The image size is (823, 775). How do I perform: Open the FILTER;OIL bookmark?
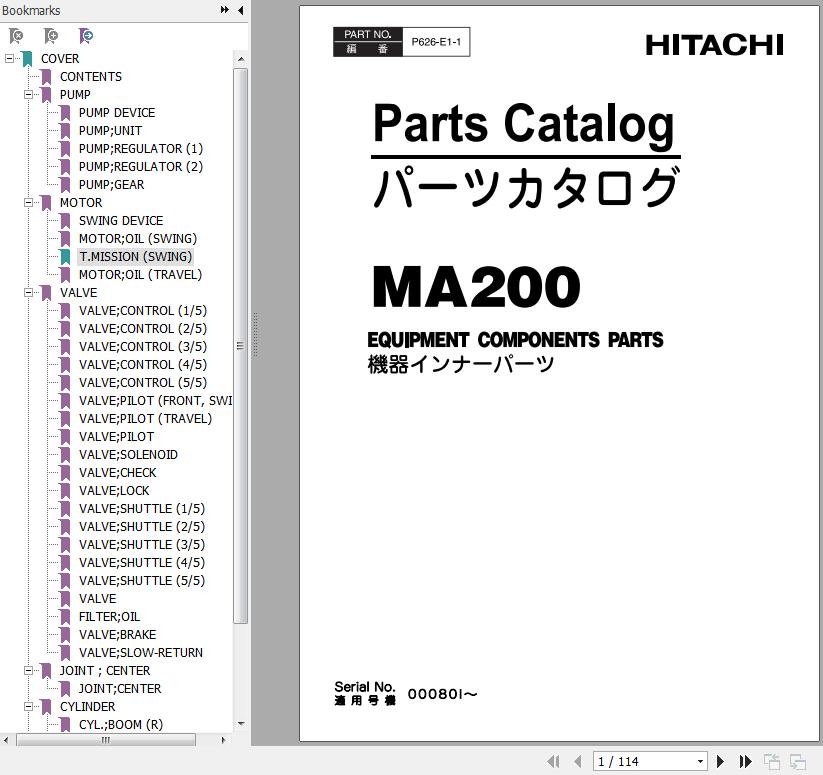[109, 617]
